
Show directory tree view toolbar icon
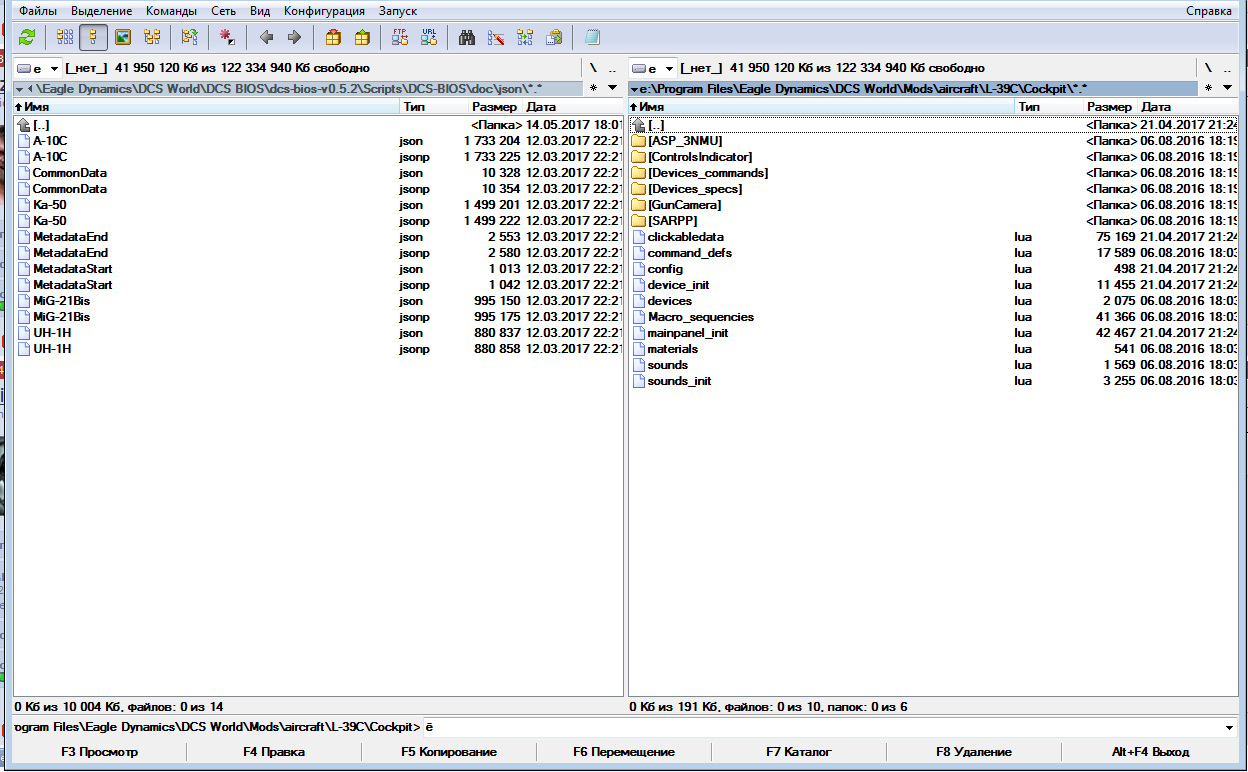152,37
